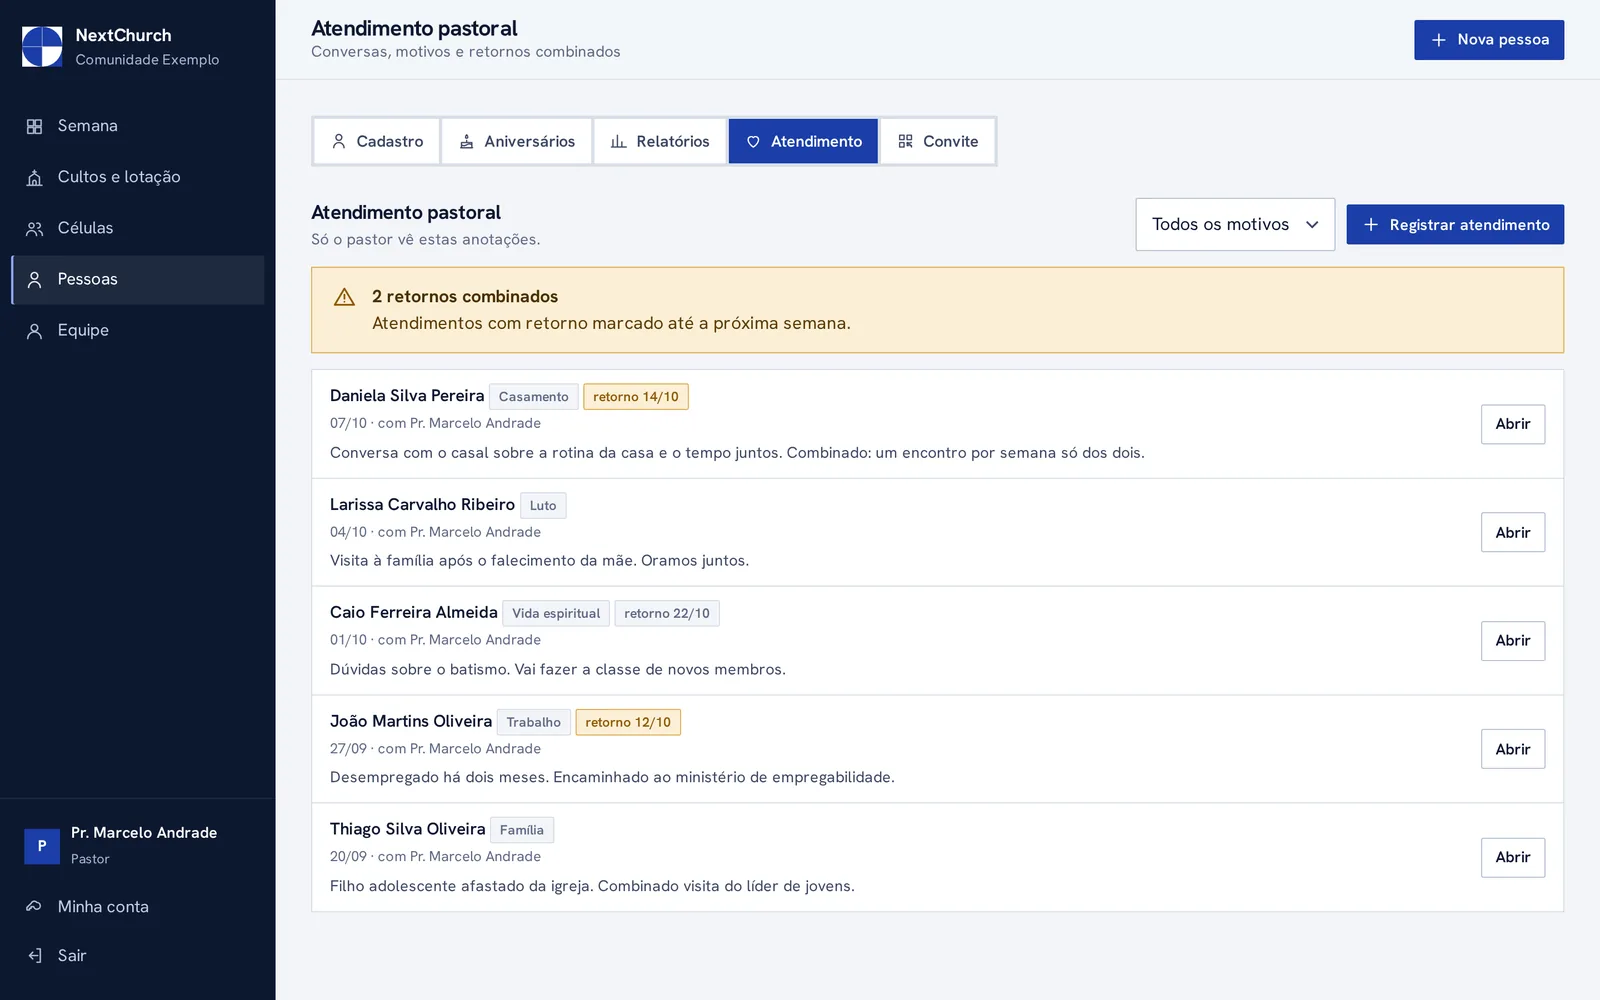This screenshot has width=1600, height=1000.
Task: Open Daniela Silva Pereira's record with Abrir
Action: (1513, 424)
